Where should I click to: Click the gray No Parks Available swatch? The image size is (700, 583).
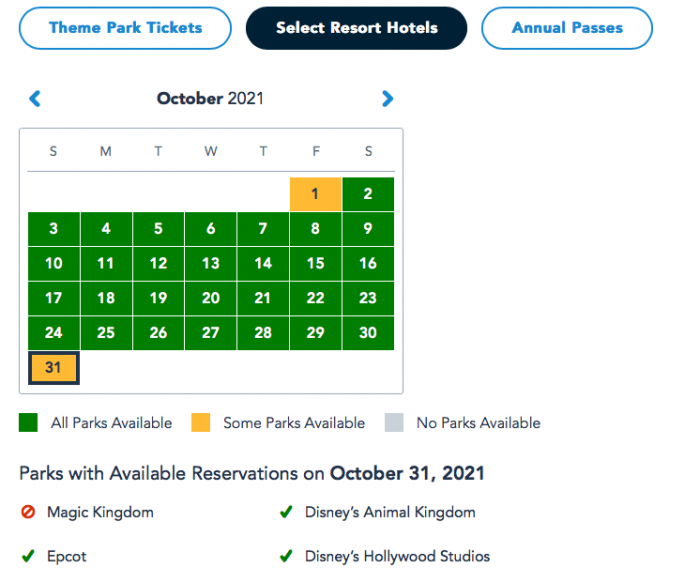point(394,423)
